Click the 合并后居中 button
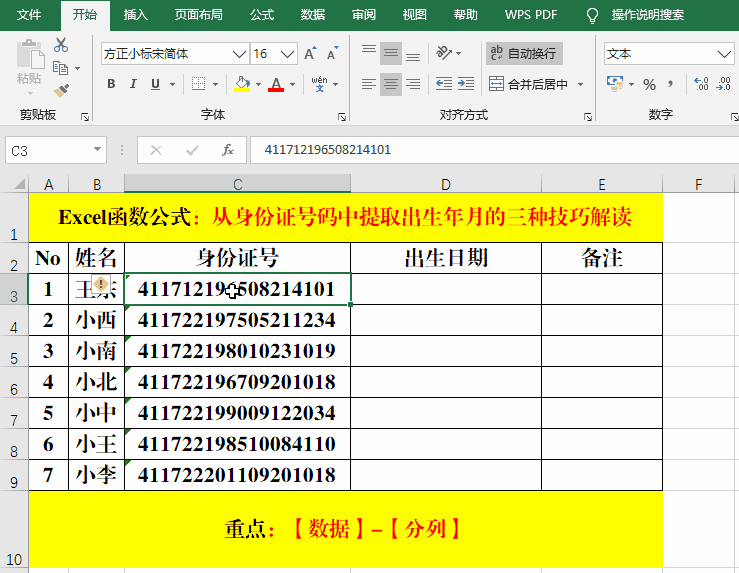The width and height of the screenshot is (739, 573). (x=528, y=84)
